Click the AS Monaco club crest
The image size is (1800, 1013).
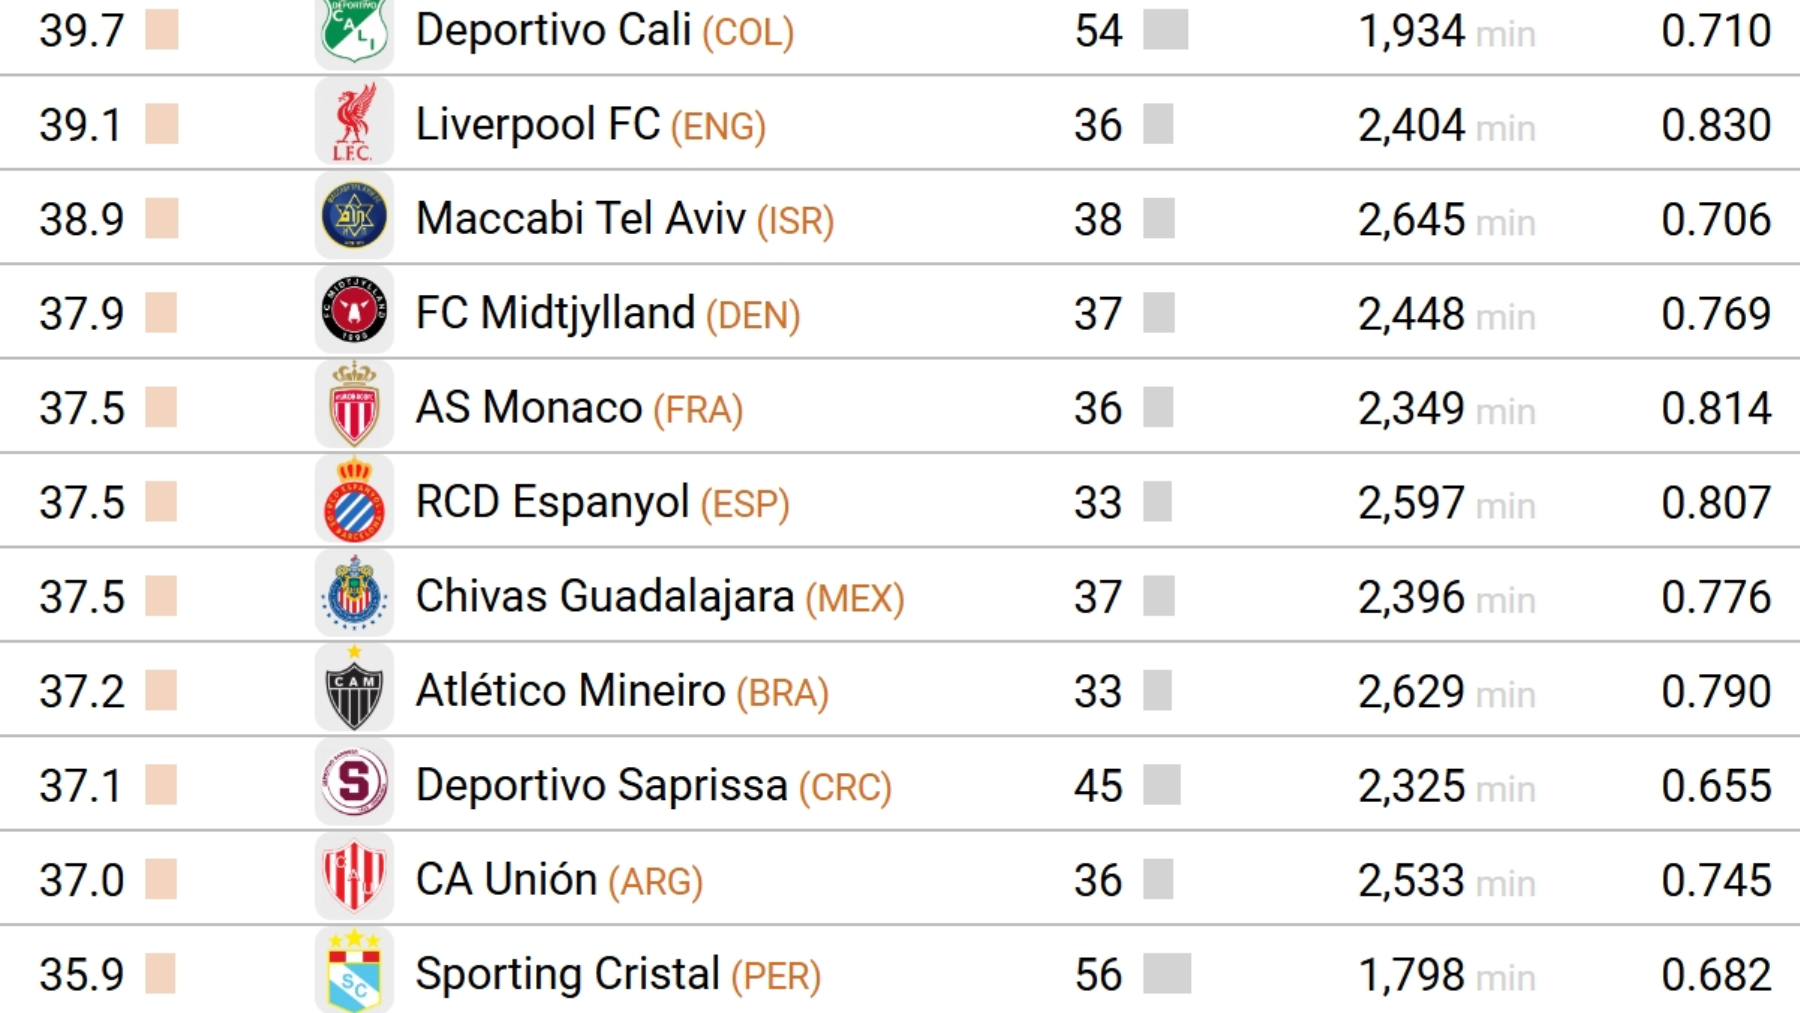pos(354,407)
